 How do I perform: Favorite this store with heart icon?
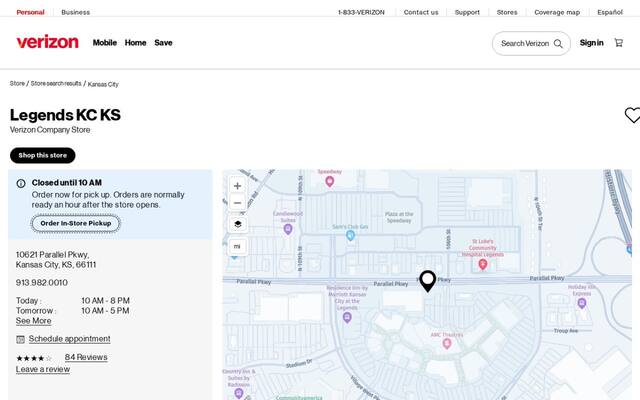(x=632, y=115)
